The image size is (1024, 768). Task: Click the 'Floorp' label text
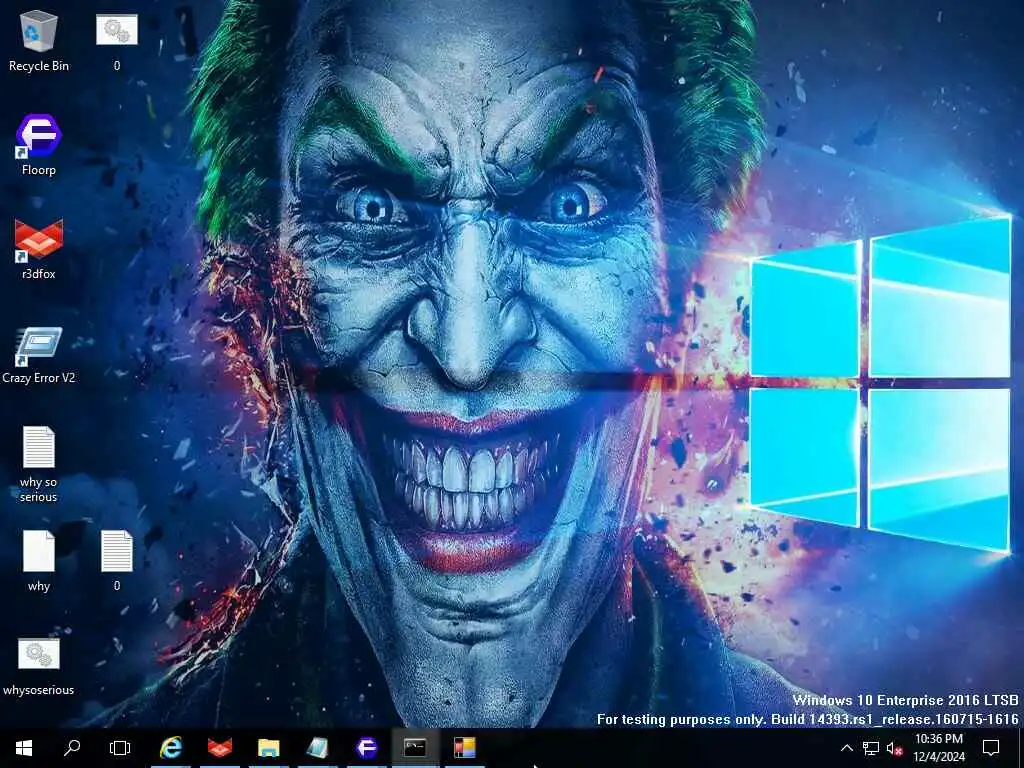pos(39,170)
